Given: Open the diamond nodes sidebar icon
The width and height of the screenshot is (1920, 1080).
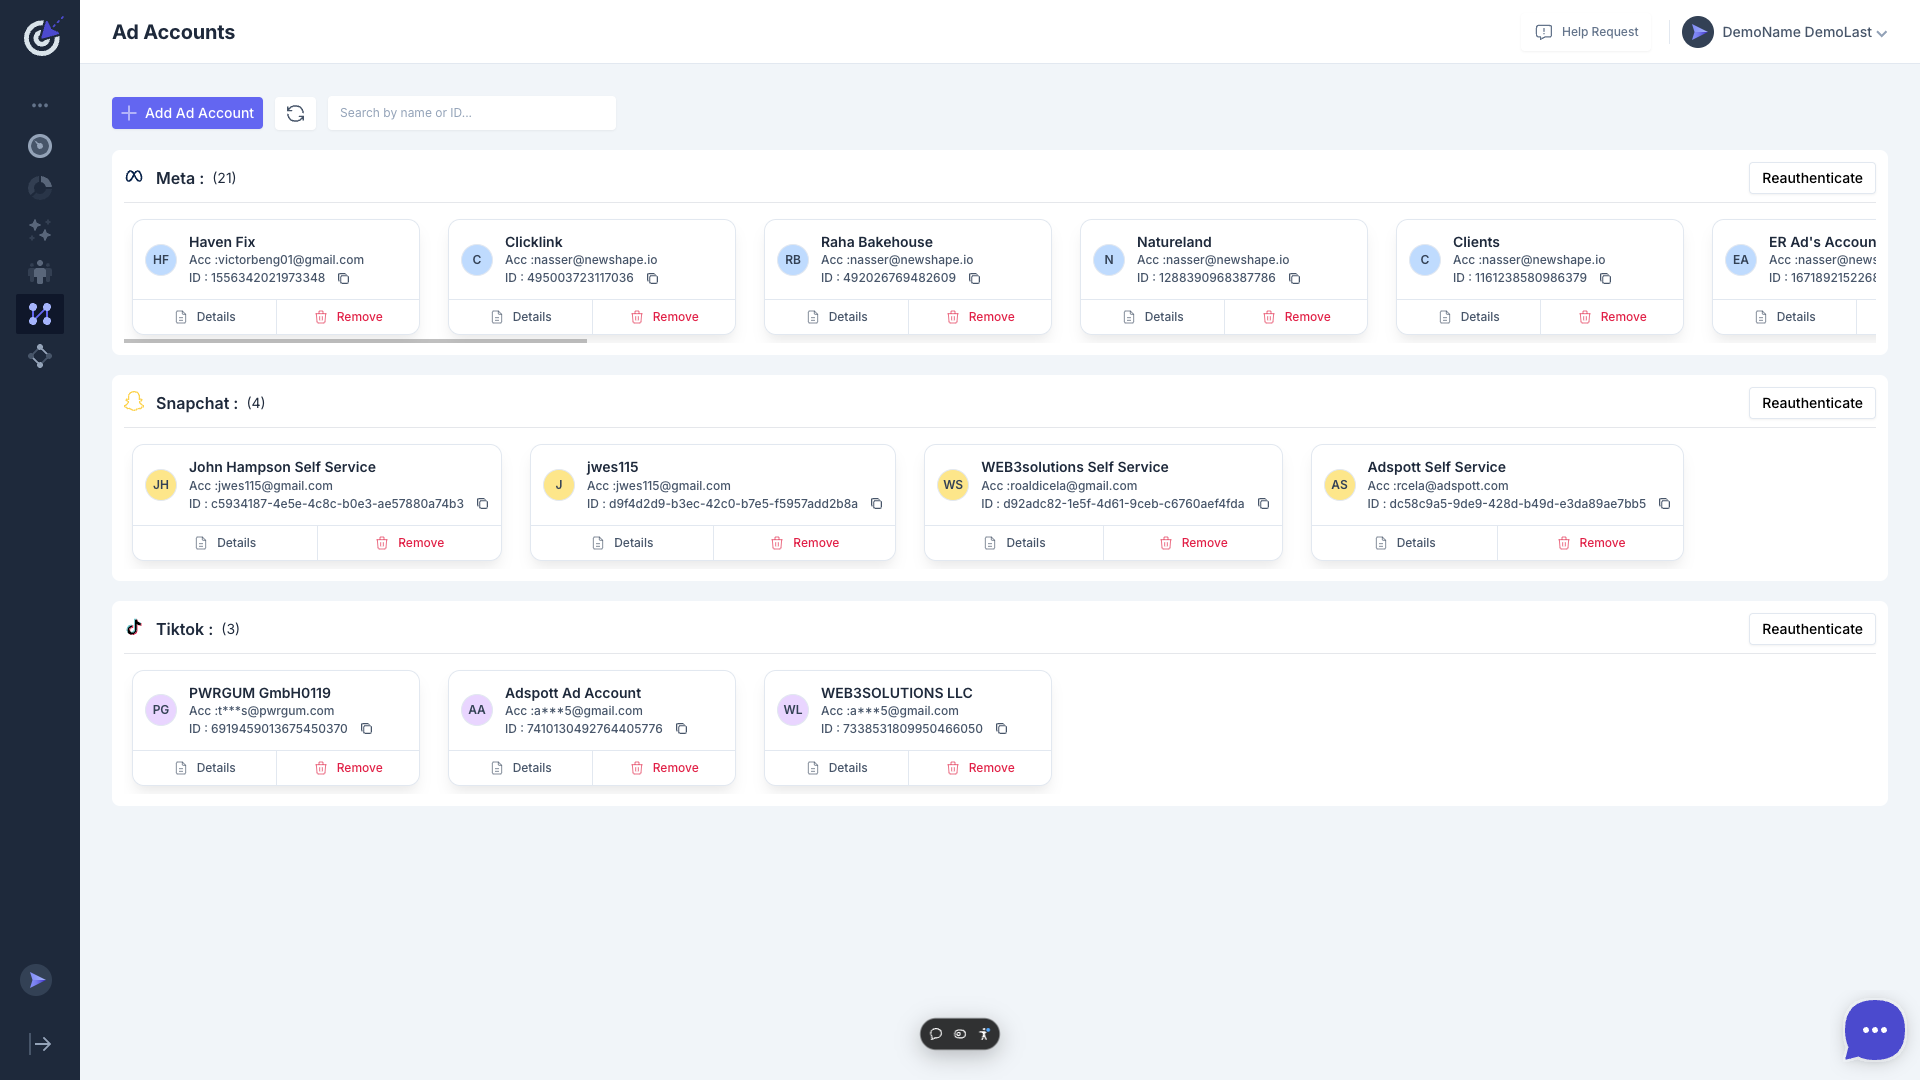Looking at the screenshot, I should (x=40, y=356).
